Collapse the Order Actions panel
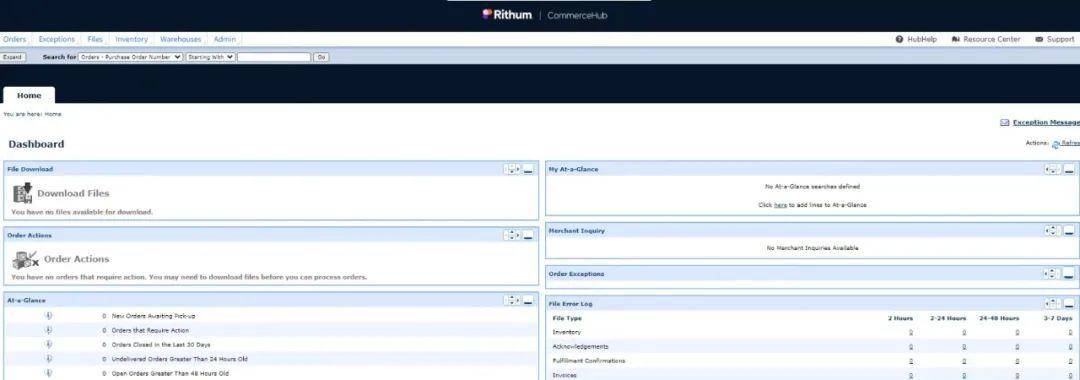1080x380 pixels. click(528, 235)
